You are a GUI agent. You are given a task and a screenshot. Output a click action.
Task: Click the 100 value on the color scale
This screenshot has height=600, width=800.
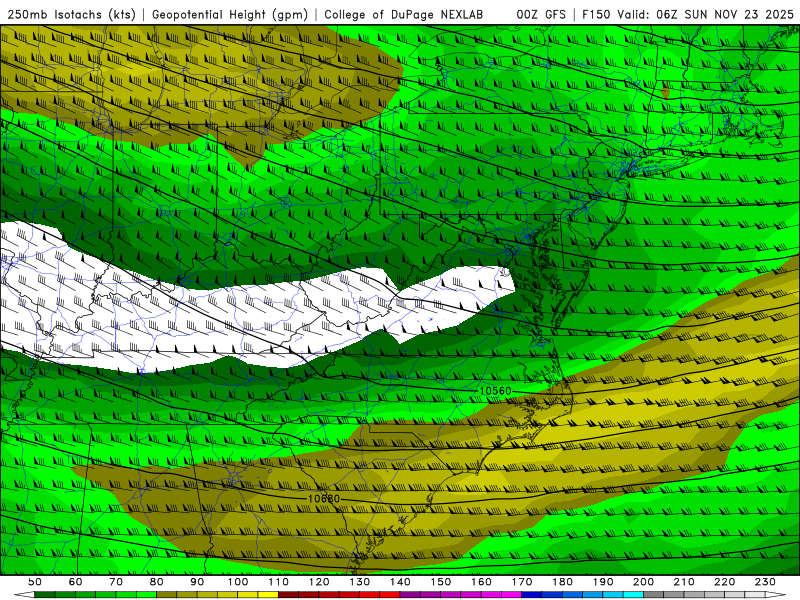click(x=238, y=582)
